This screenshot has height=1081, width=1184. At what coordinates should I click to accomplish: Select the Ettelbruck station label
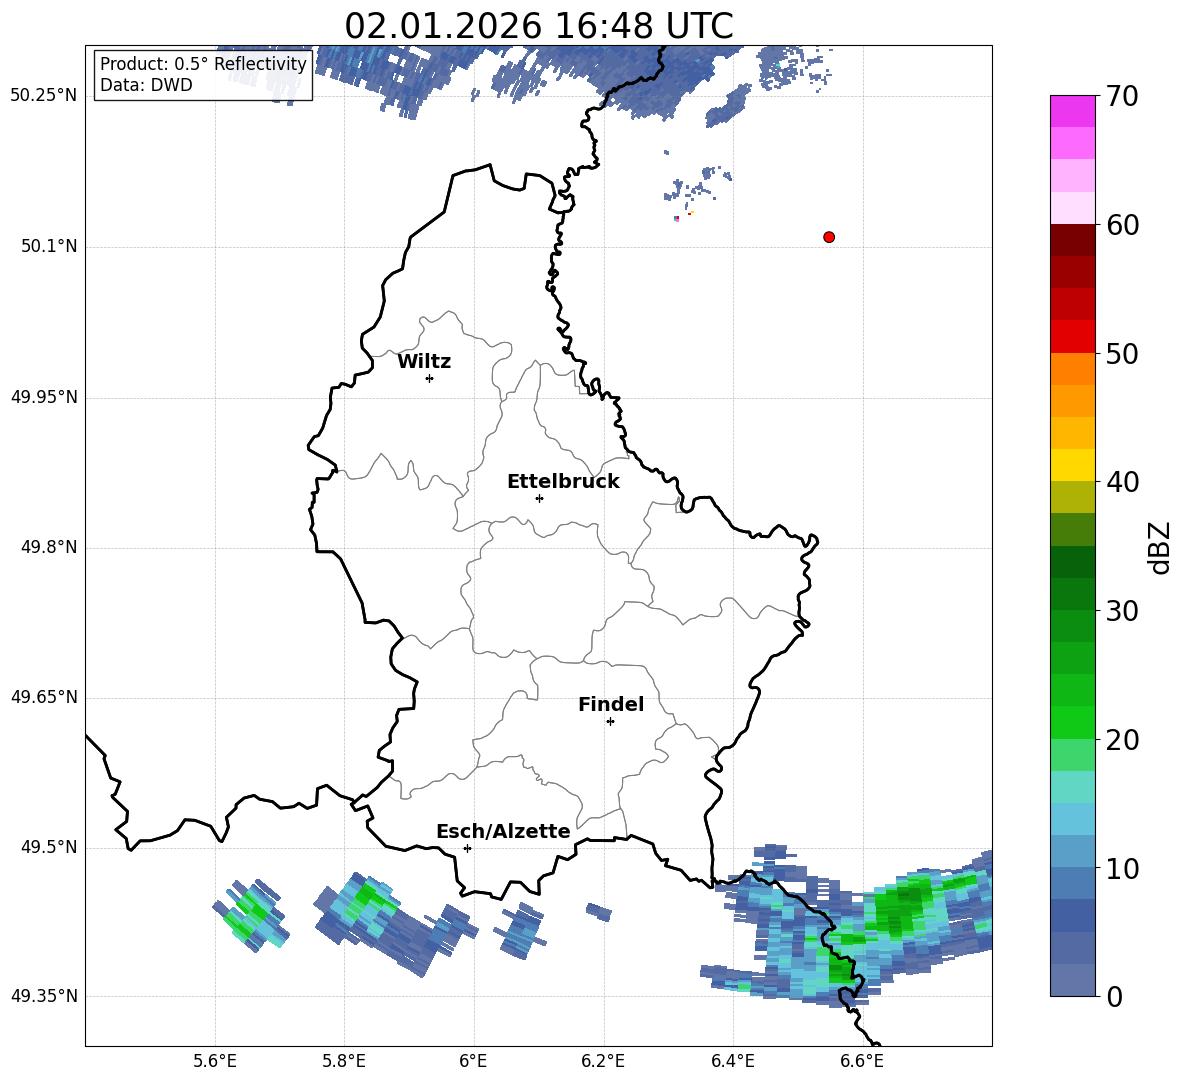coord(563,482)
